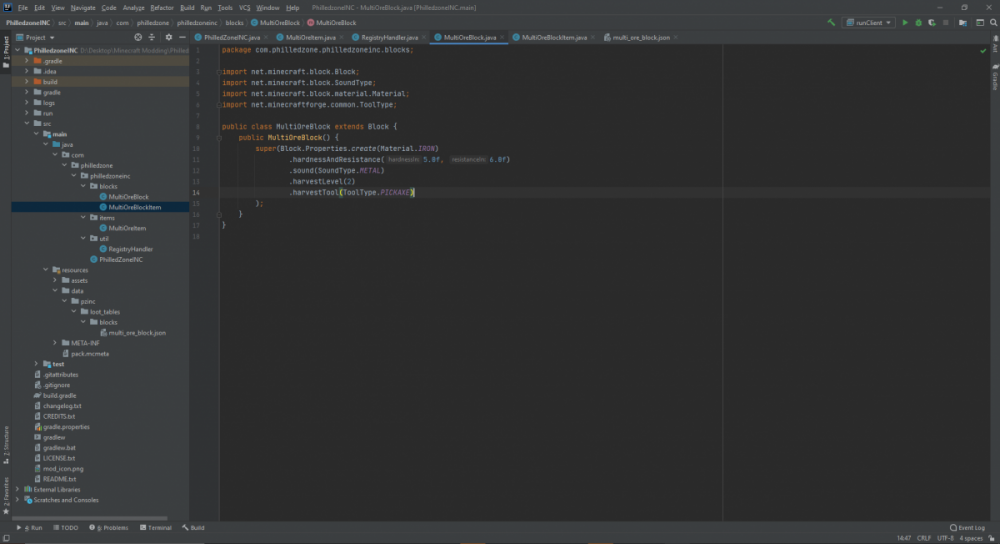Switch to MultiOreBlockItem.java tab
1000x544 pixels.
pyautogui.click(x=554, y=38)
